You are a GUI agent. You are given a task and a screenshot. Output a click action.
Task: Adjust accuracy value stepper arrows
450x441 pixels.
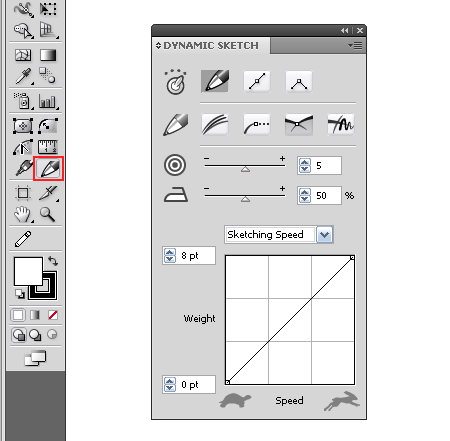point(305,165)
